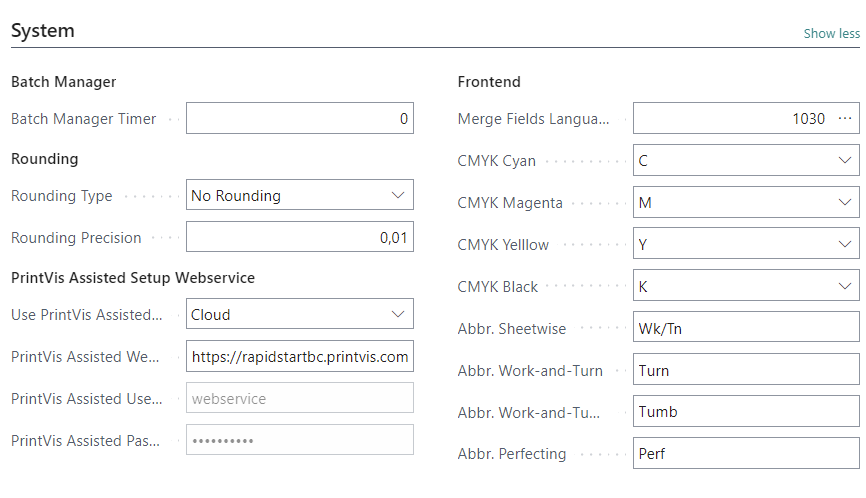
Task: Select the PrintVis Assisted Webservice URL field
Action: tap(299, 356)
